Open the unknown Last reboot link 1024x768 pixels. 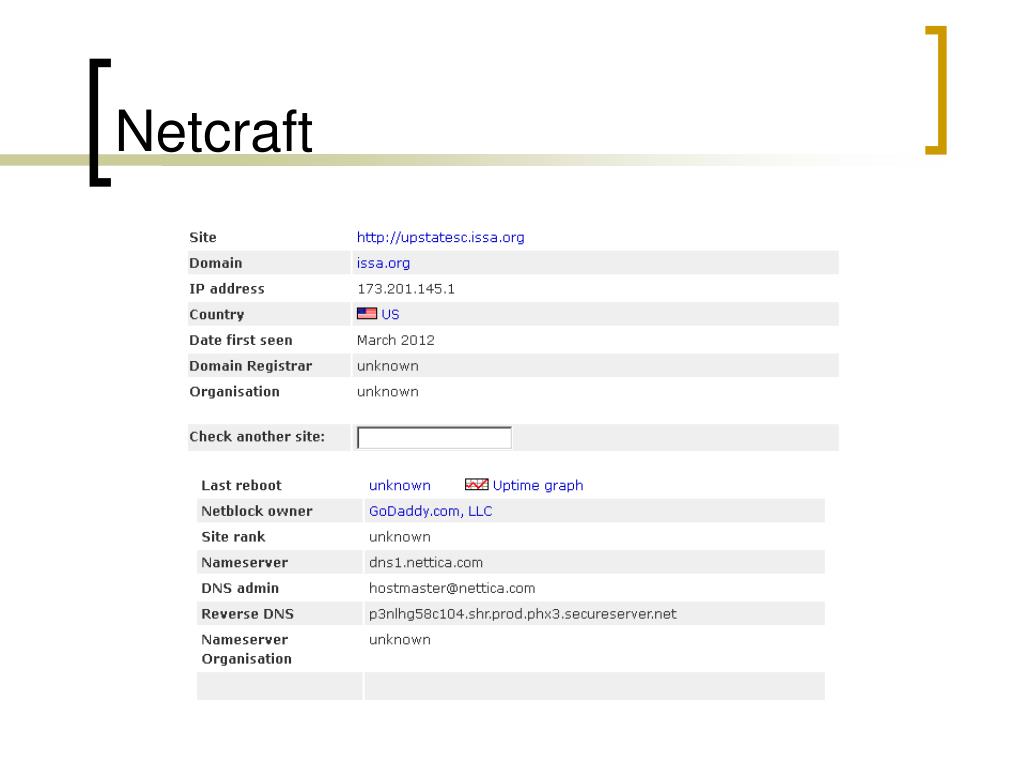(x=400, y=485)
